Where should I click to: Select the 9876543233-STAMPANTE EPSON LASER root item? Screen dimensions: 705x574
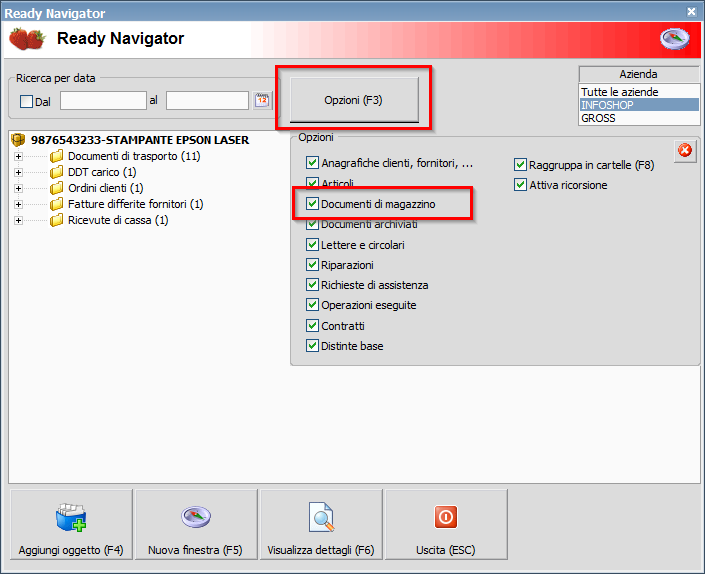(x=140, y=140)
